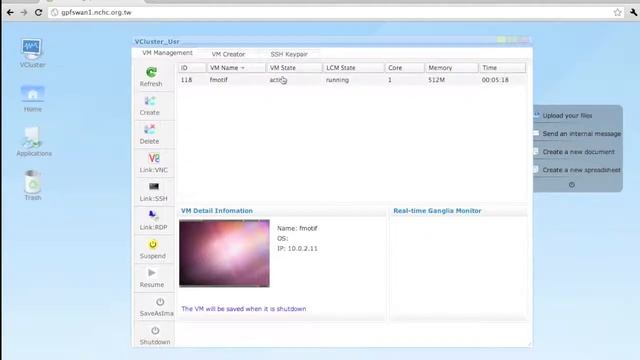Start Link:RDP remote desktop
The width and height of the screenshot is (640, 360).
[153, 220]
